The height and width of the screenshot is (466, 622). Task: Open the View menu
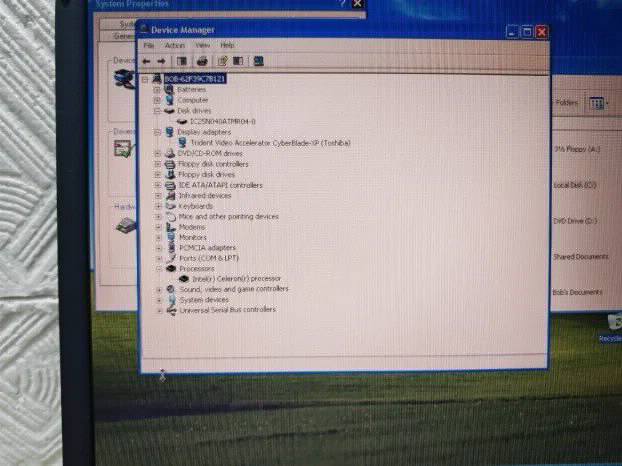202,45
